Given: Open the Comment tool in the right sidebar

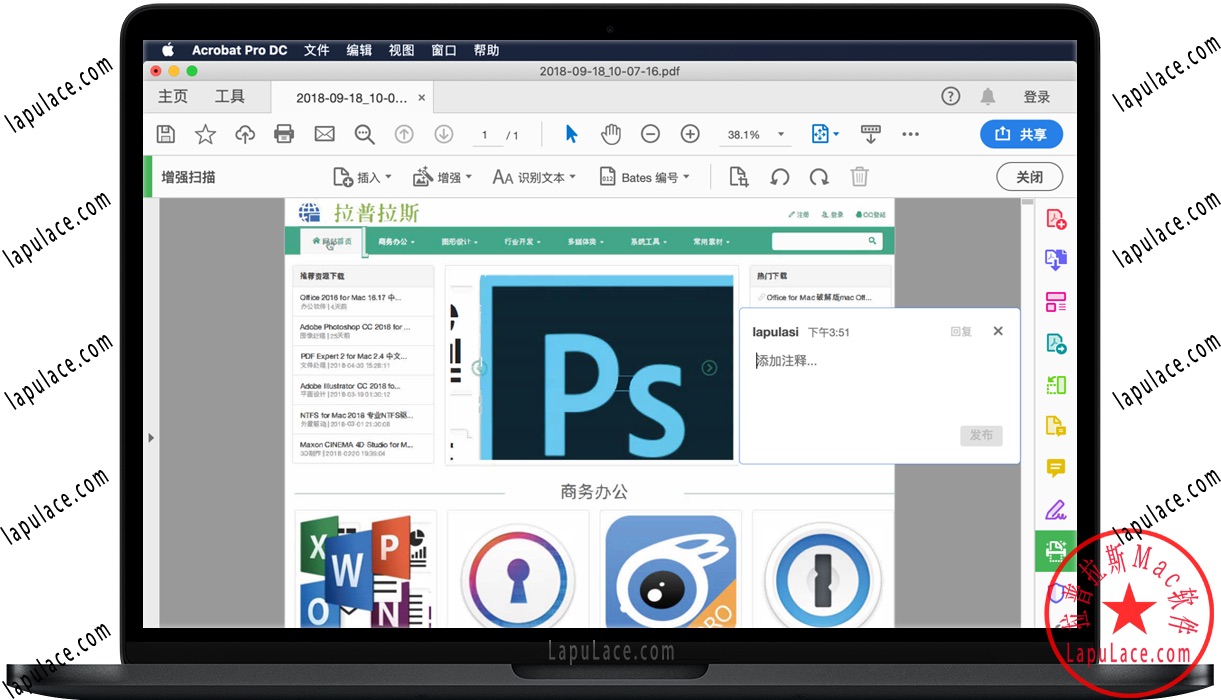Looking at the screenshot, I should pos(1055,468).
